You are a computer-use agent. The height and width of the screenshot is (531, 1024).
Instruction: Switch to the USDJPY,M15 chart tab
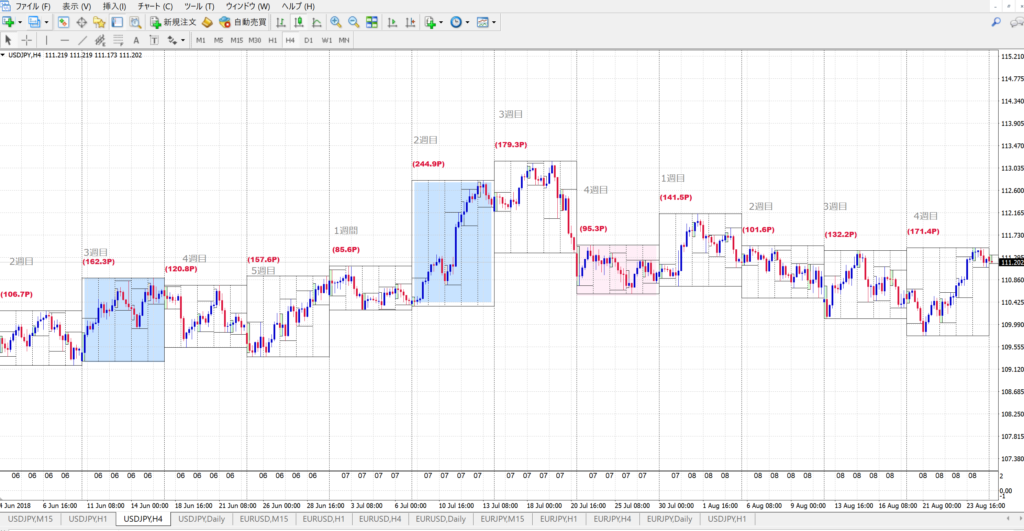[30, 519]
